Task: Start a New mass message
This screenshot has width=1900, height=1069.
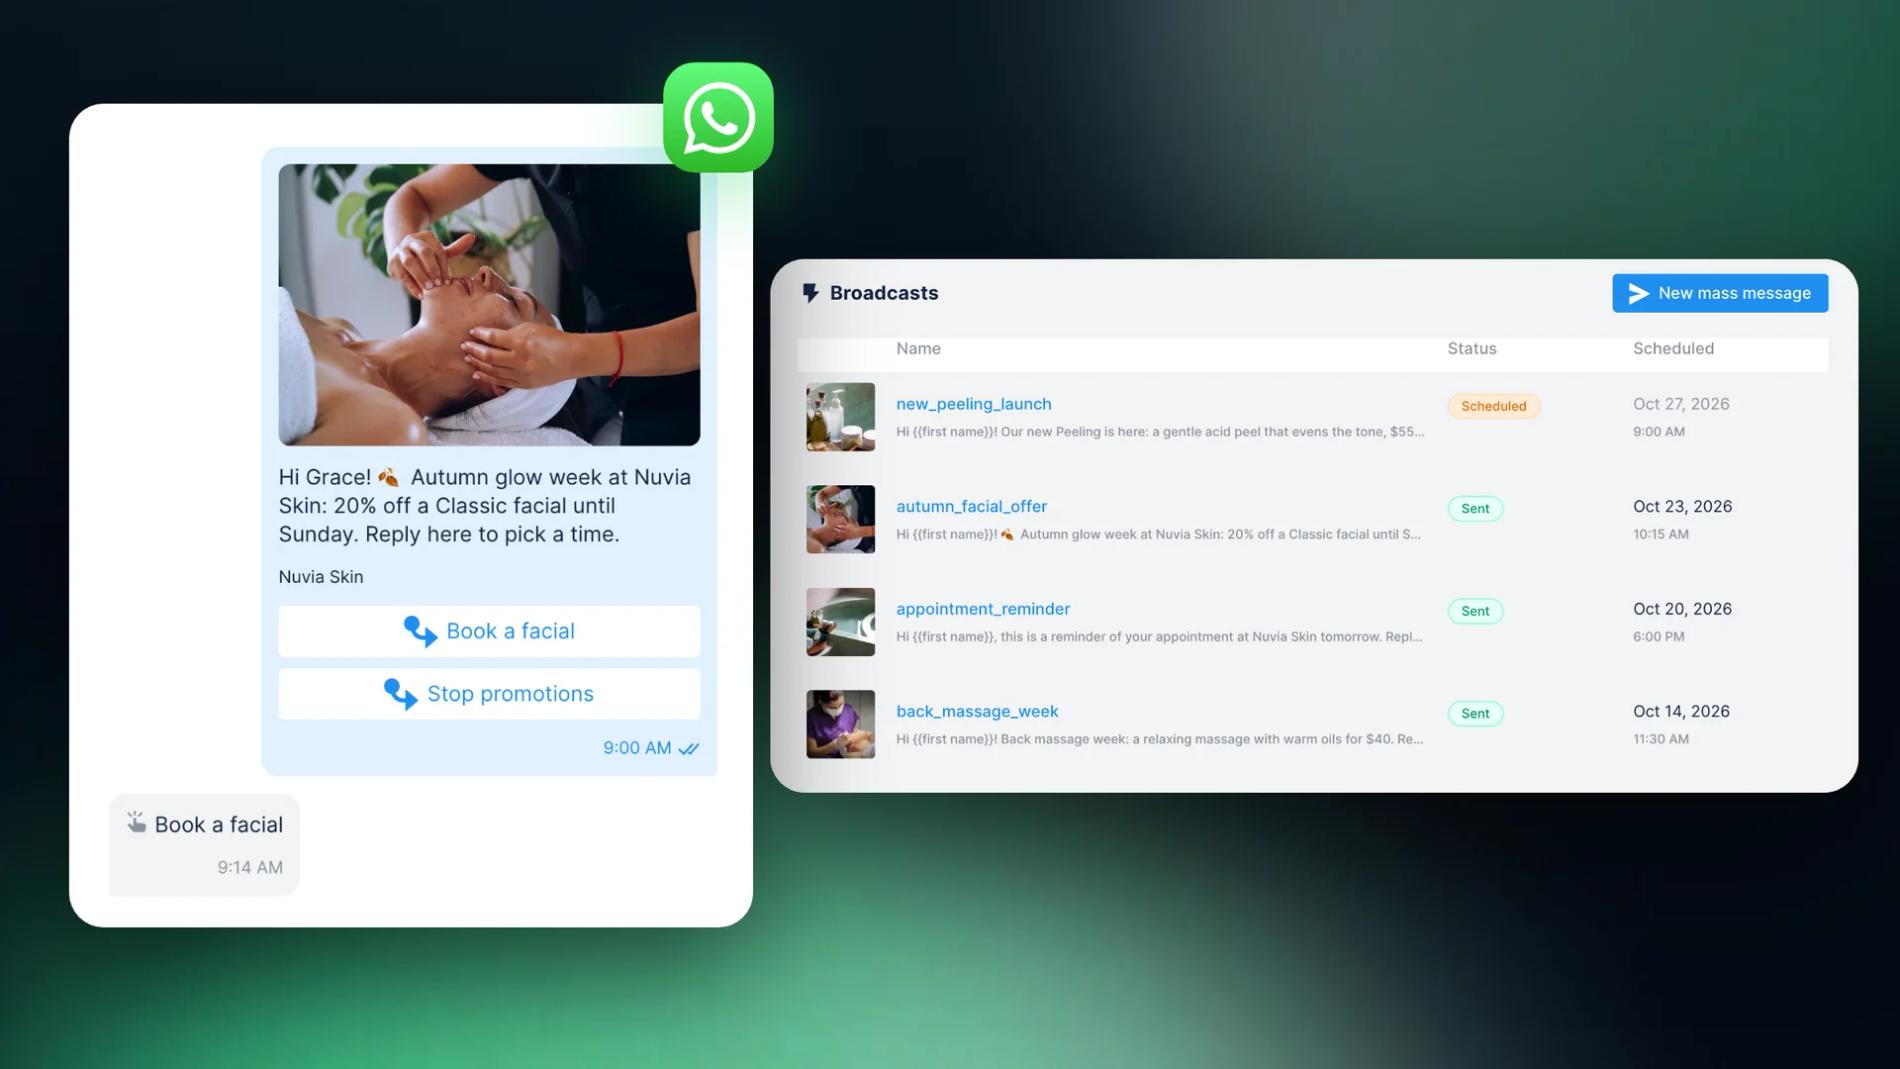Action: point(1720,293)
